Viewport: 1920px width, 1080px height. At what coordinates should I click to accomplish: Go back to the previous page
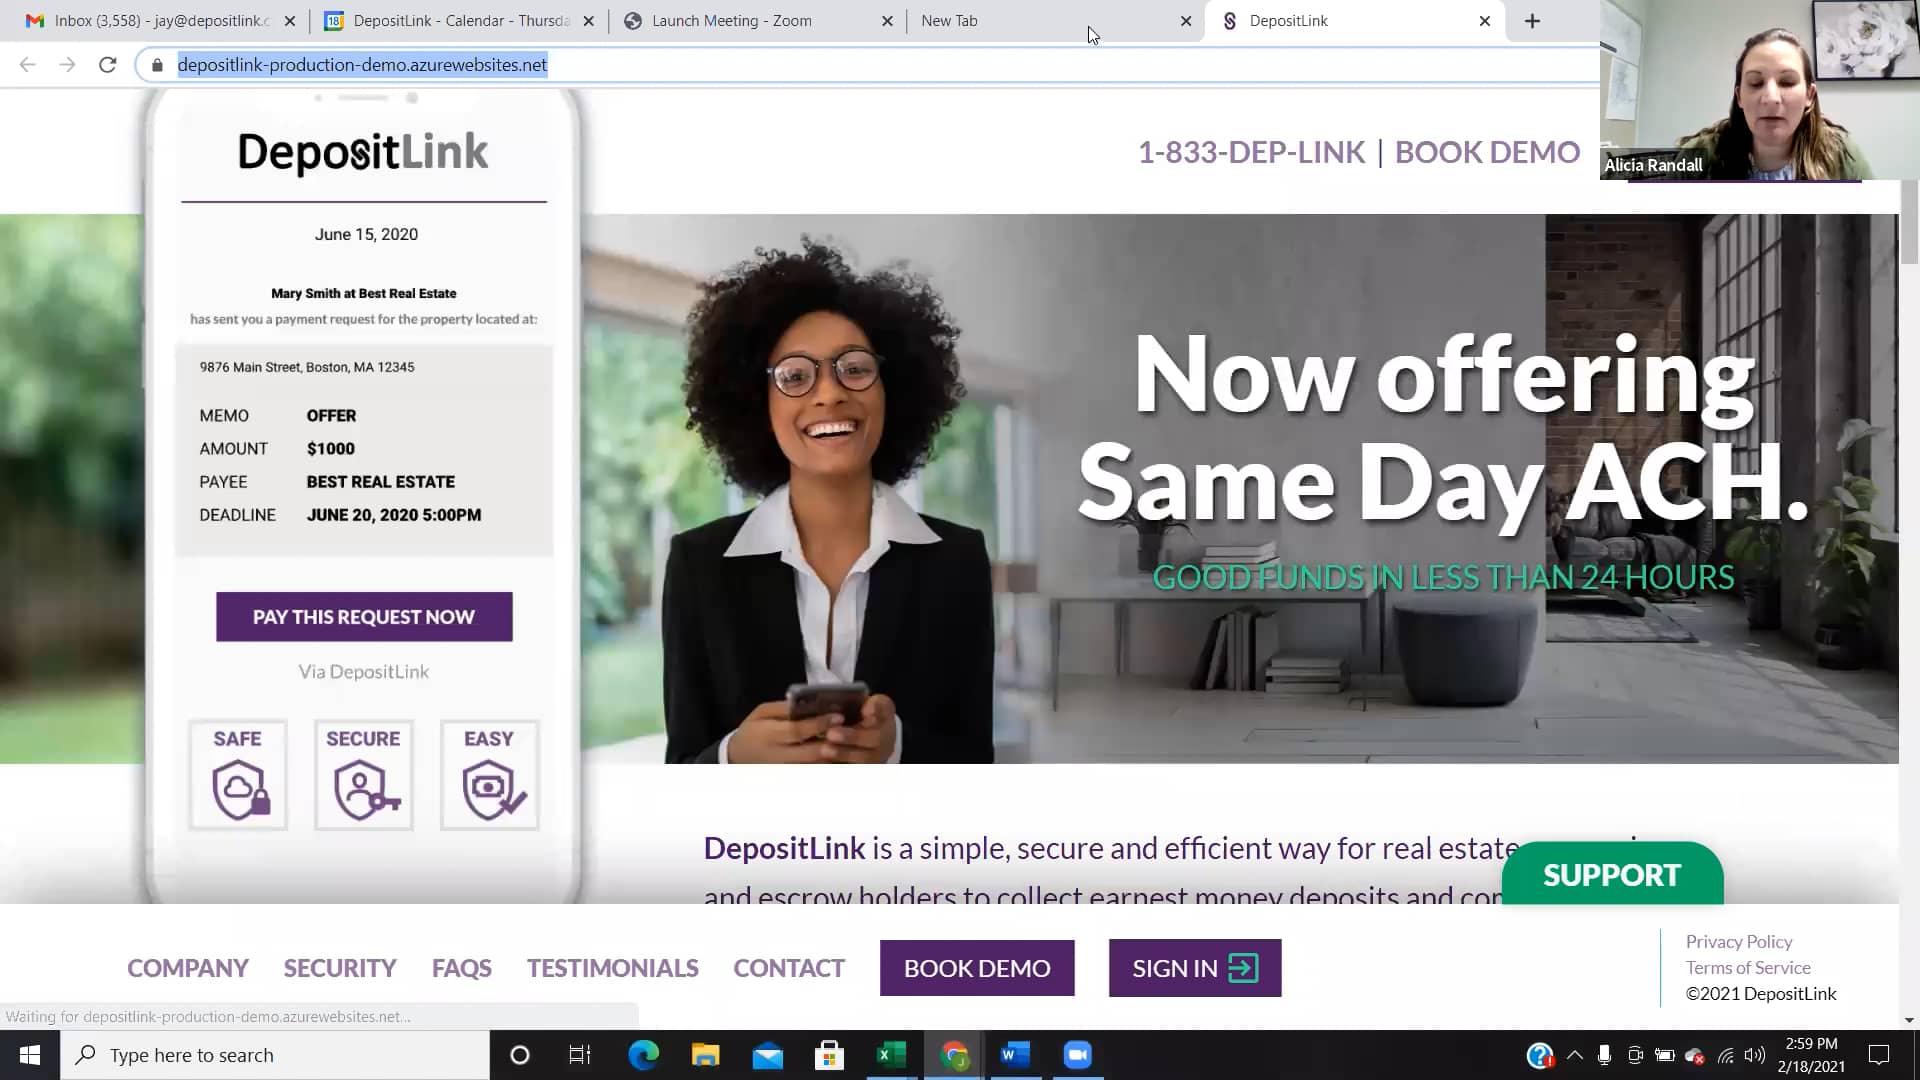click(x=27, y=64)
